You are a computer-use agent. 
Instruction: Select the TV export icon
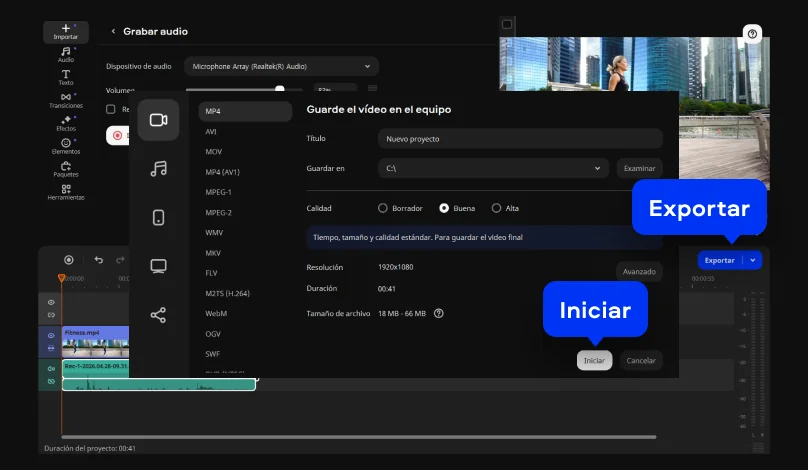point(158,266)
